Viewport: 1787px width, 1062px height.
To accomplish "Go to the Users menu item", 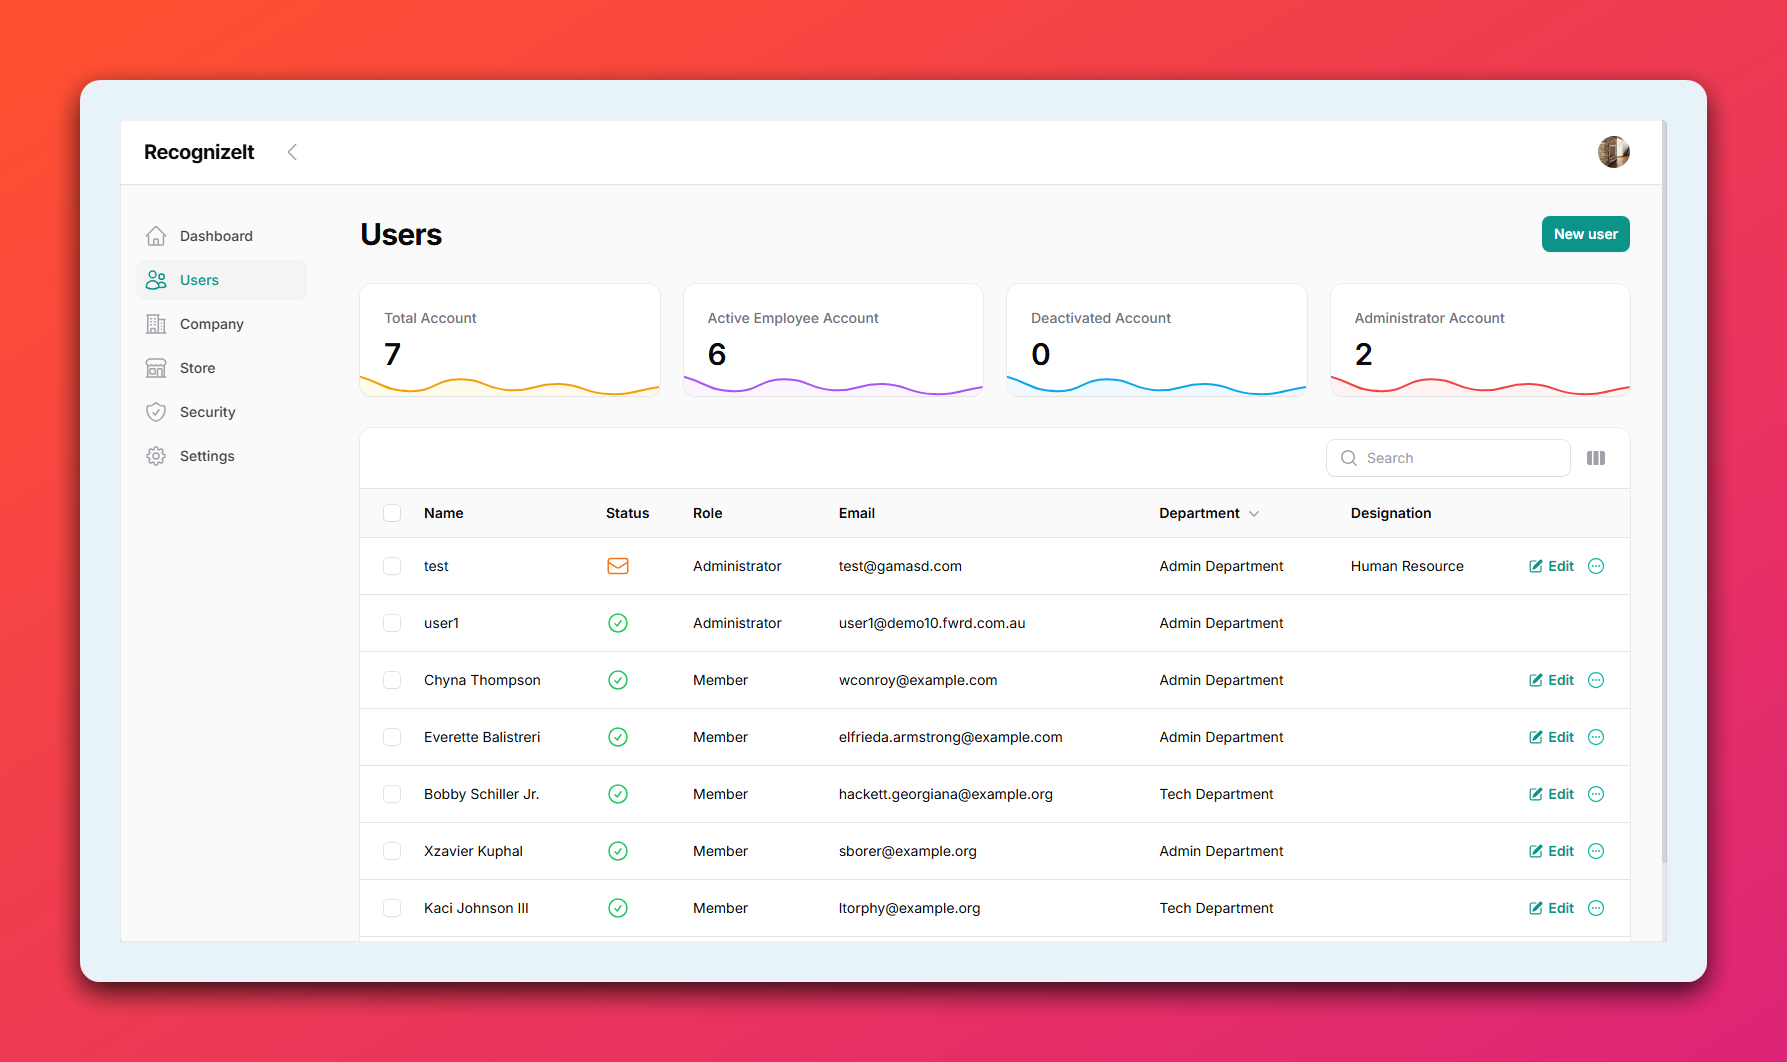I will pos(199,280).
